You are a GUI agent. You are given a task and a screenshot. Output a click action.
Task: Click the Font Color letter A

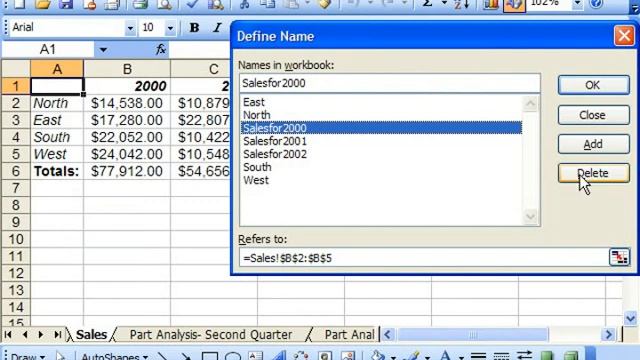pyautogui.click(x=446, y=356)
